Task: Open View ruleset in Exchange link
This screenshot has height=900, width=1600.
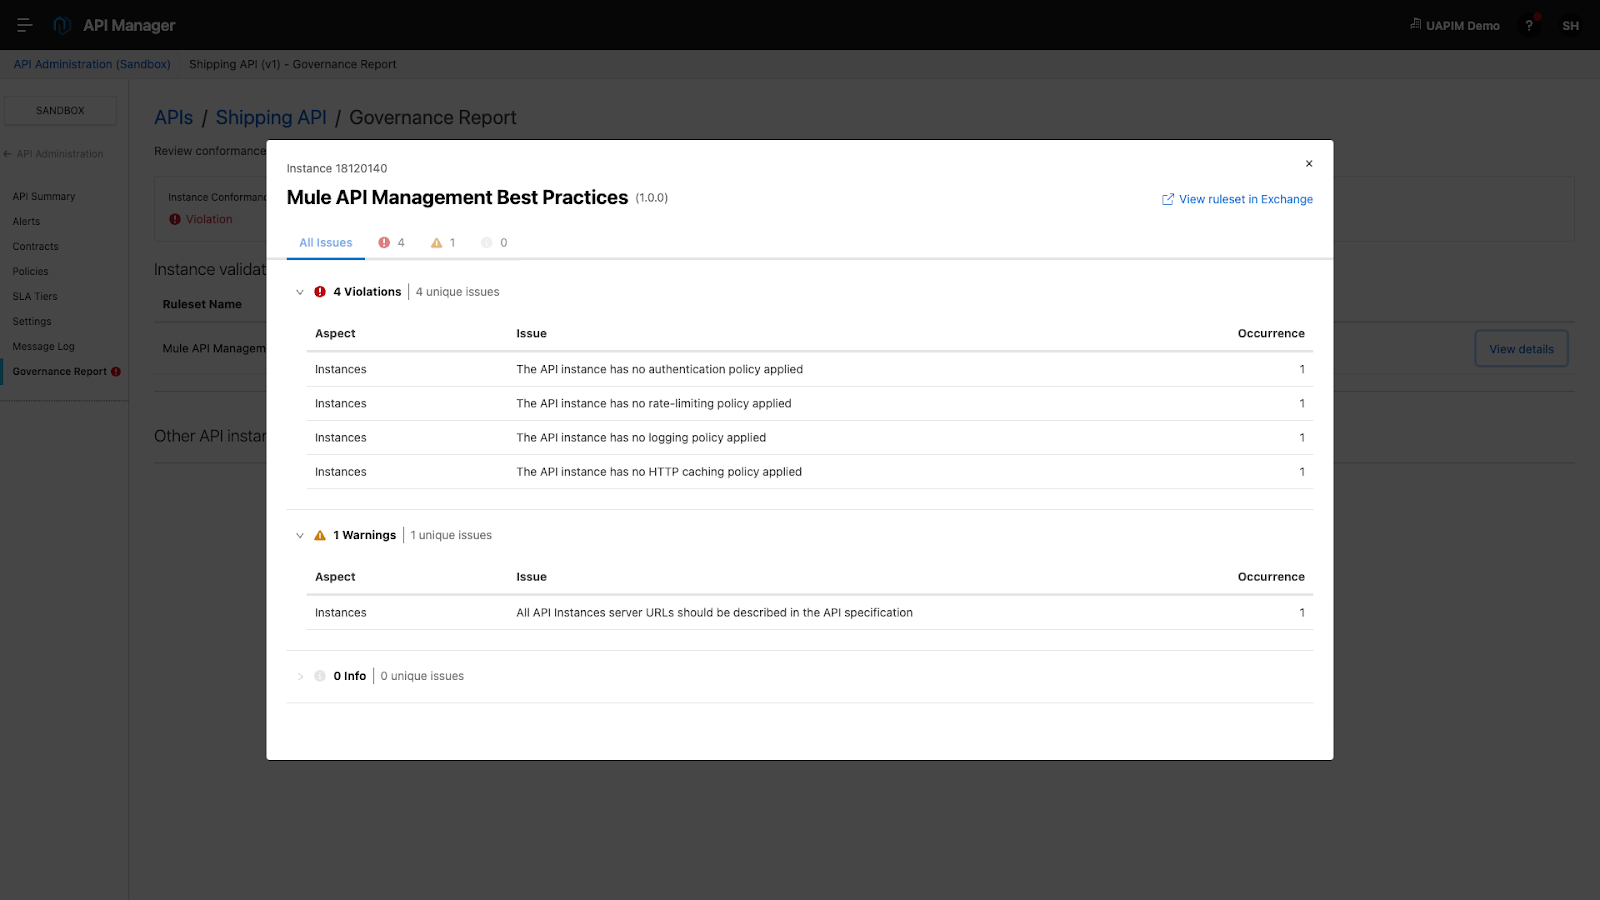Action: pos(1237,199)
